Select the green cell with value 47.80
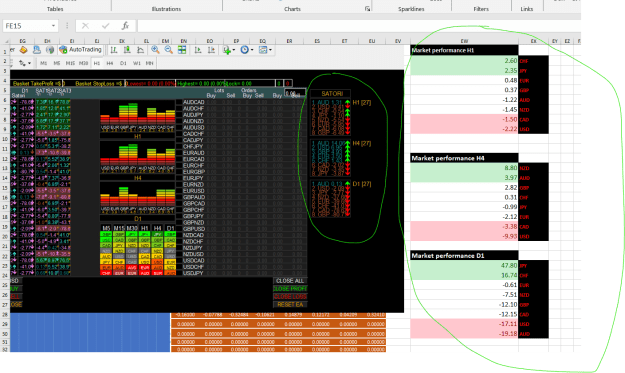The width and height of the screenshot is (625, 373). (x=464, y=265)
